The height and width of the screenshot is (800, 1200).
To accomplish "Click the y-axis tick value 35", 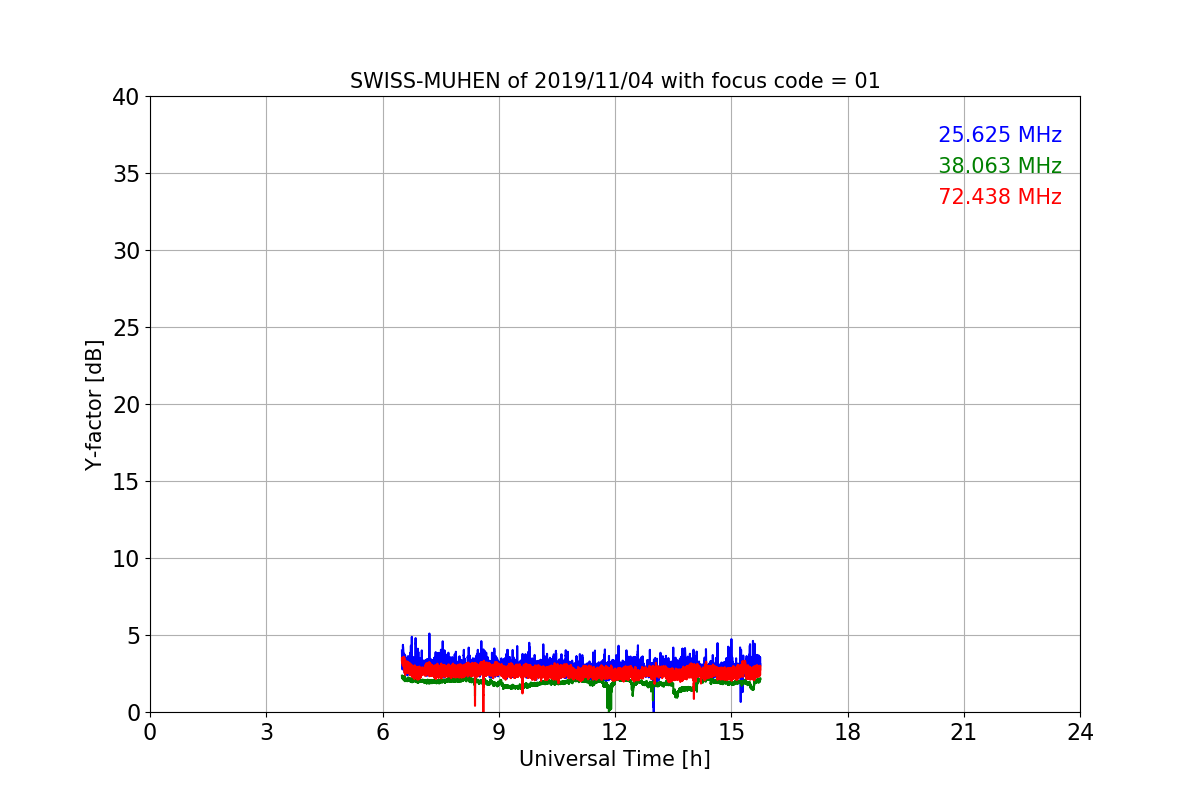I will [125, 174].
